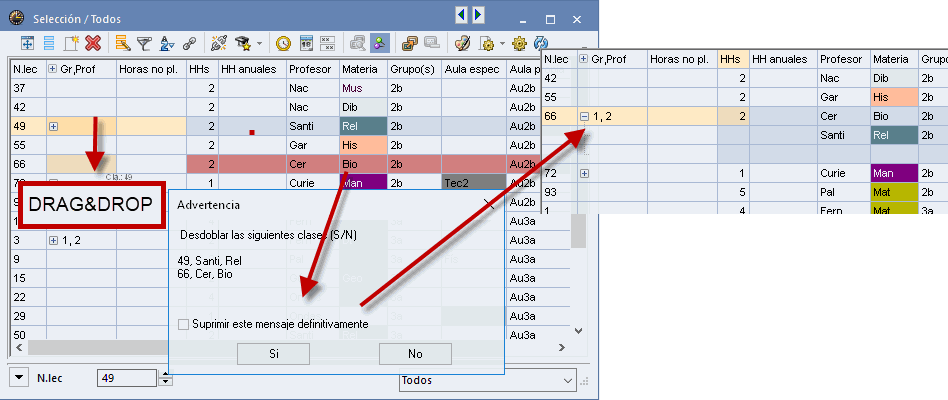Select the purple Man cell in right table
948x400 pixels.
[894, 173]
